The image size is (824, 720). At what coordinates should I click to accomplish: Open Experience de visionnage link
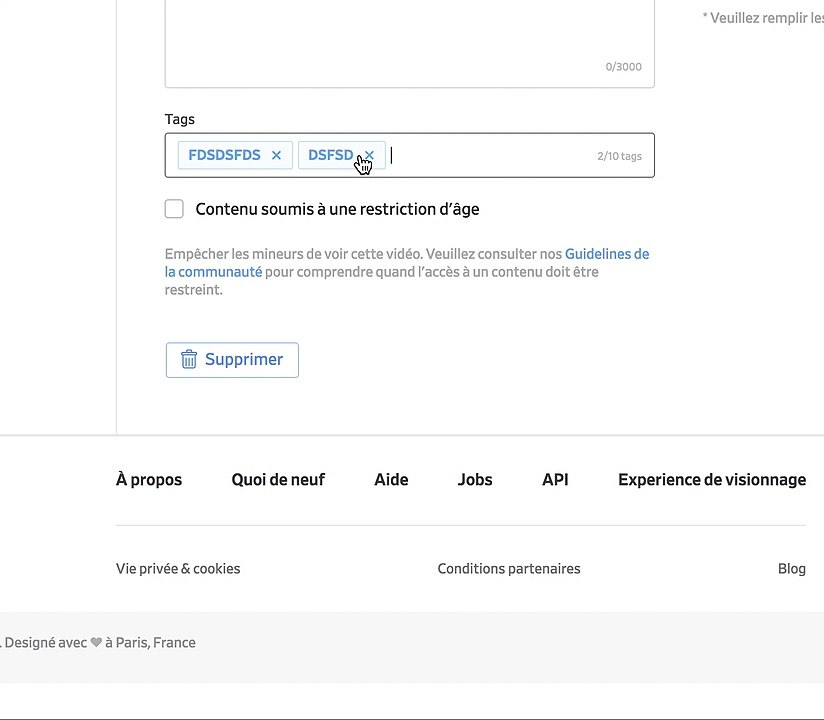coord(712,479)
